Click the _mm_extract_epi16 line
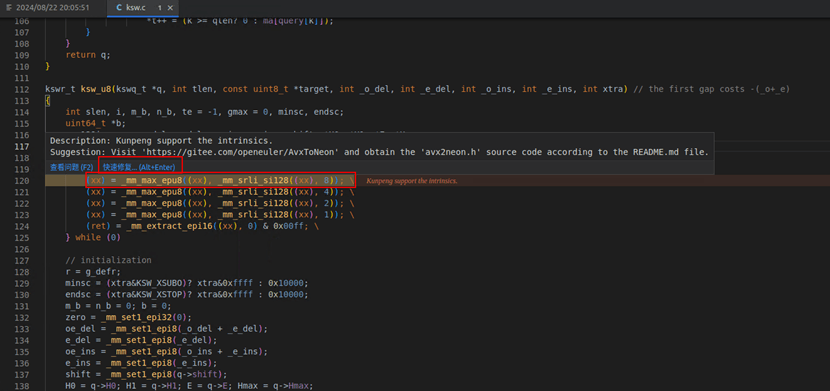Viewport: 830px width, 391px height. pos(202,226)
